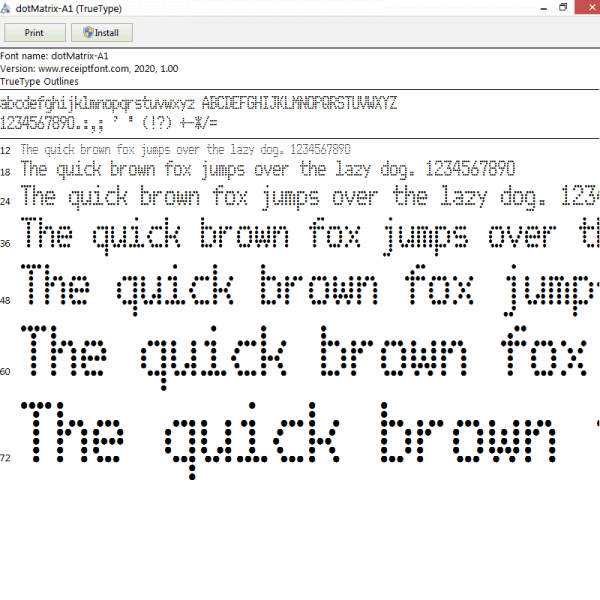The image size is (600, 600).
Task: Click the 48 size label
Action: coord(6,300)
